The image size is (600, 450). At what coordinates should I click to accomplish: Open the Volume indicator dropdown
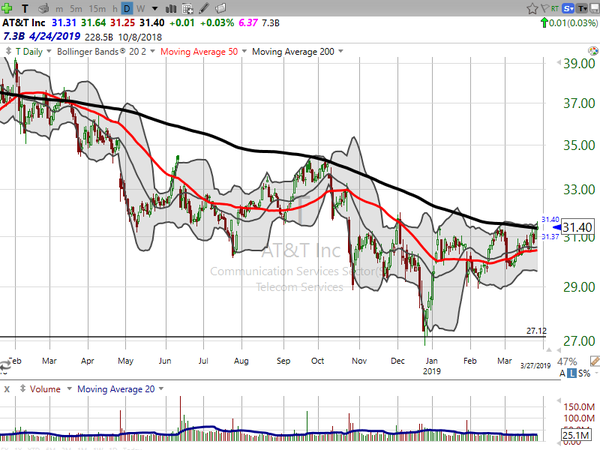69,389
